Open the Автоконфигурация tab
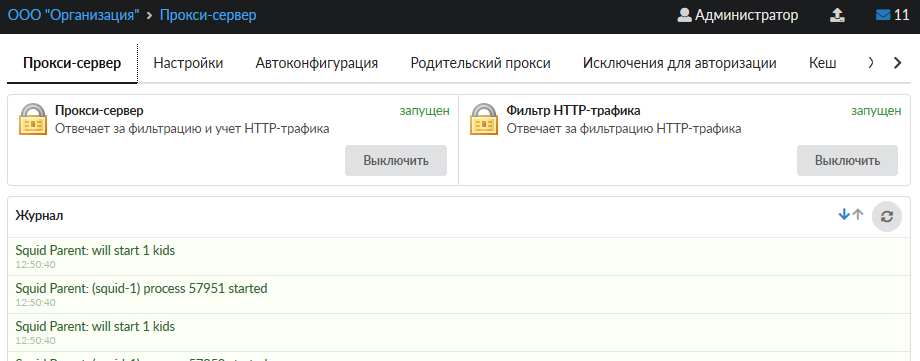 tap(317, 63)
